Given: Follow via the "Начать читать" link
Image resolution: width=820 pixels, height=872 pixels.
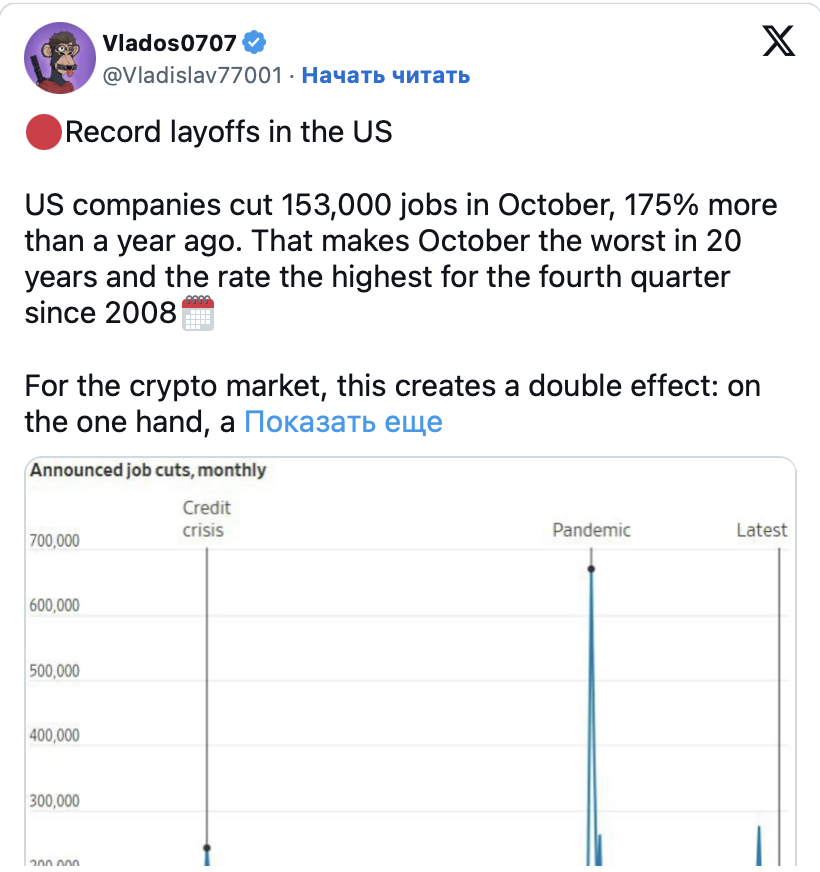Looking at the screenshot, I should 385,75.
